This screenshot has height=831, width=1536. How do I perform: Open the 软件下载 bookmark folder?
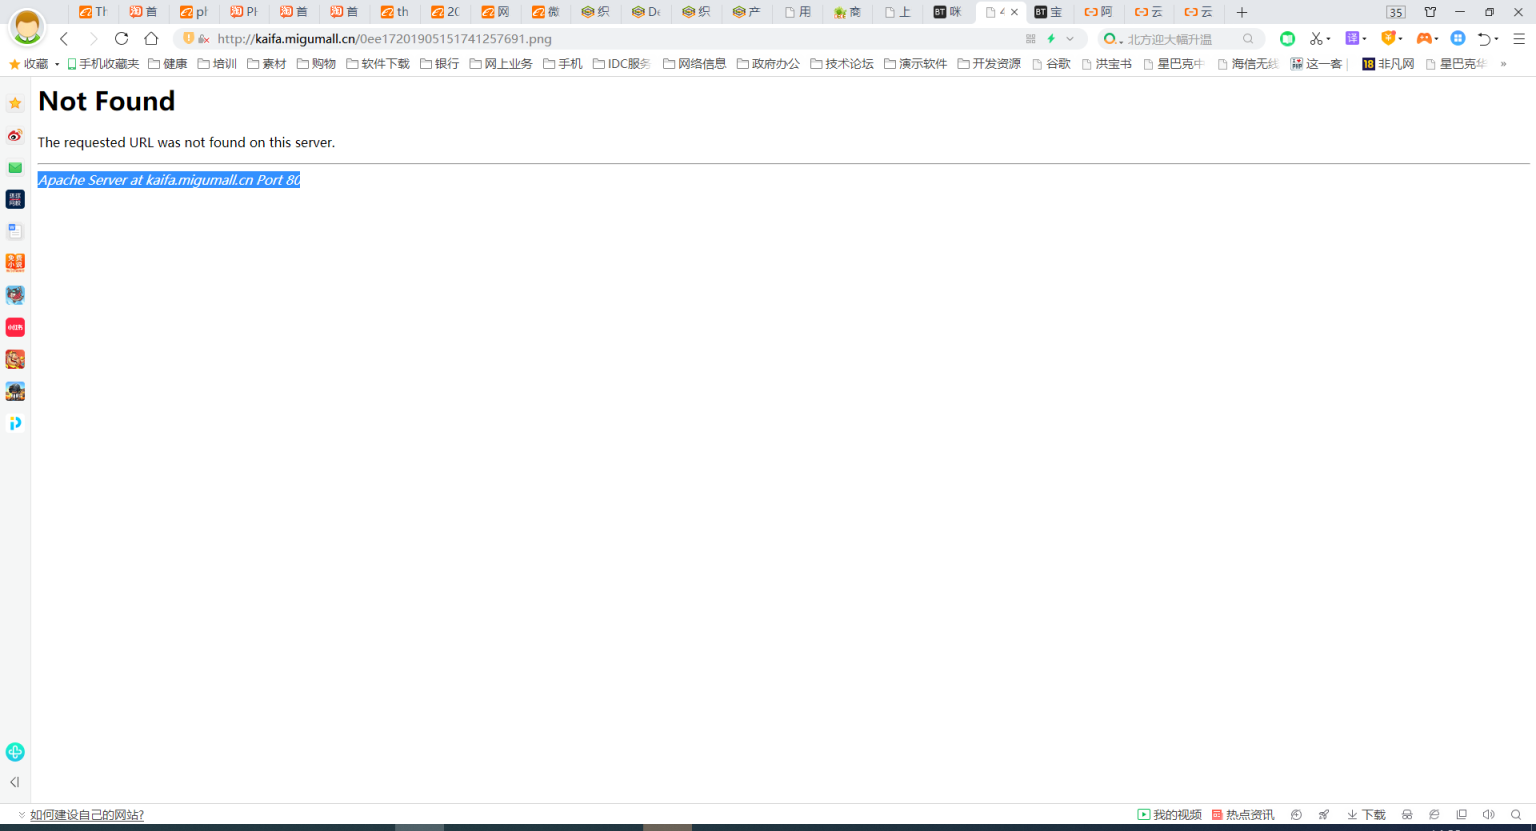(x=378, y=64)
